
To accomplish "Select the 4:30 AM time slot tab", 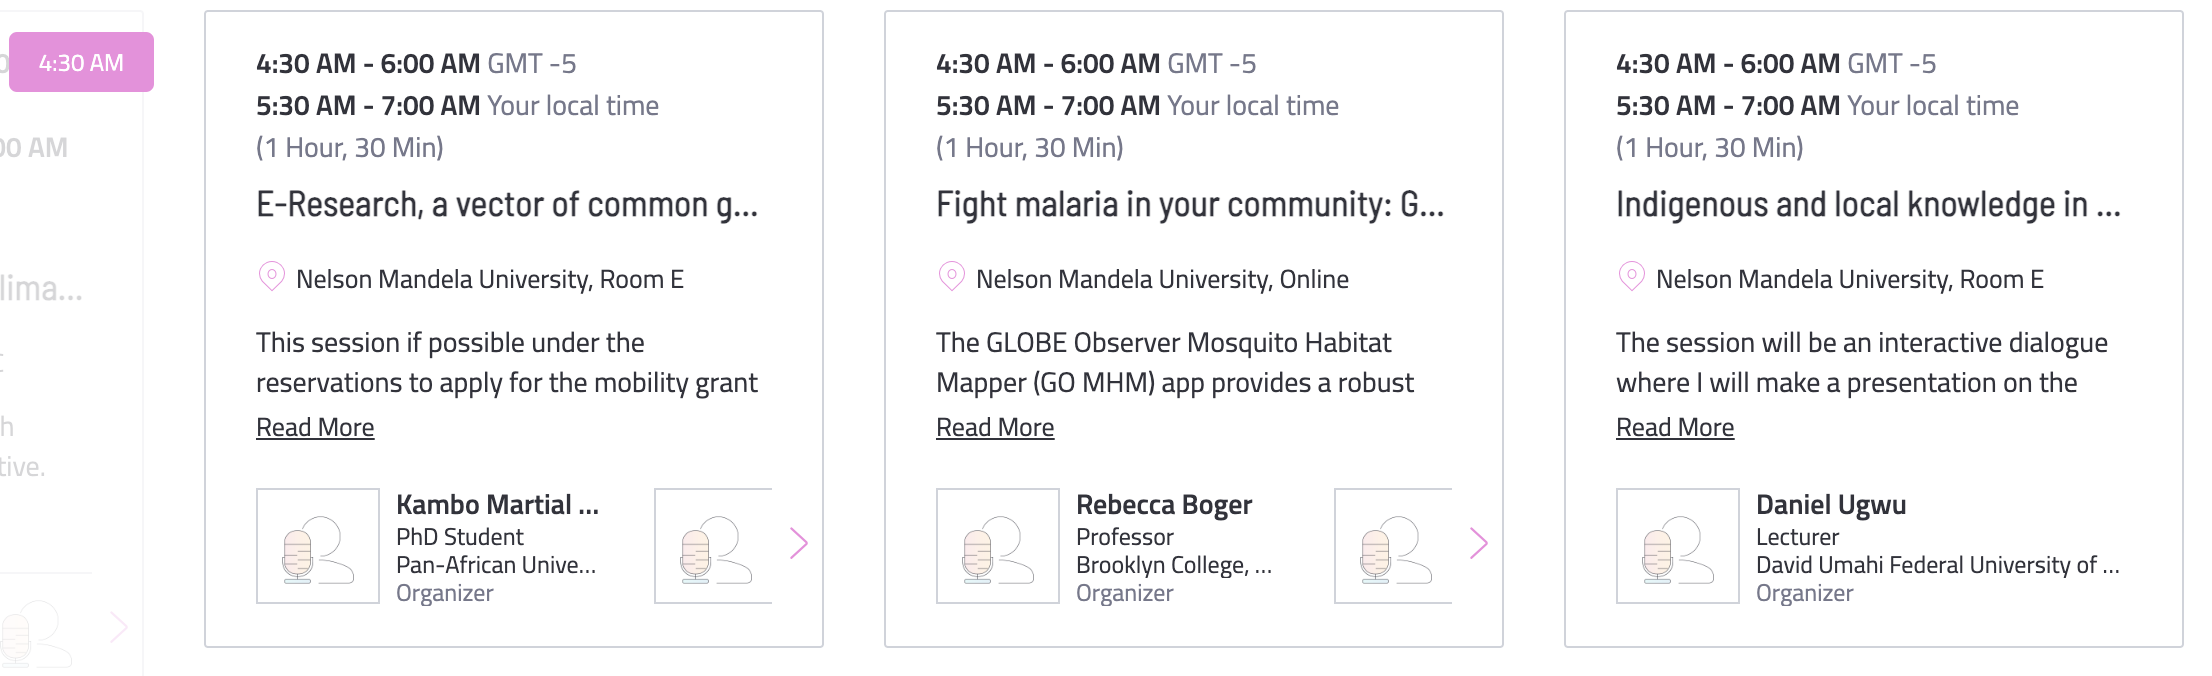I will click(x=81, y=62).
